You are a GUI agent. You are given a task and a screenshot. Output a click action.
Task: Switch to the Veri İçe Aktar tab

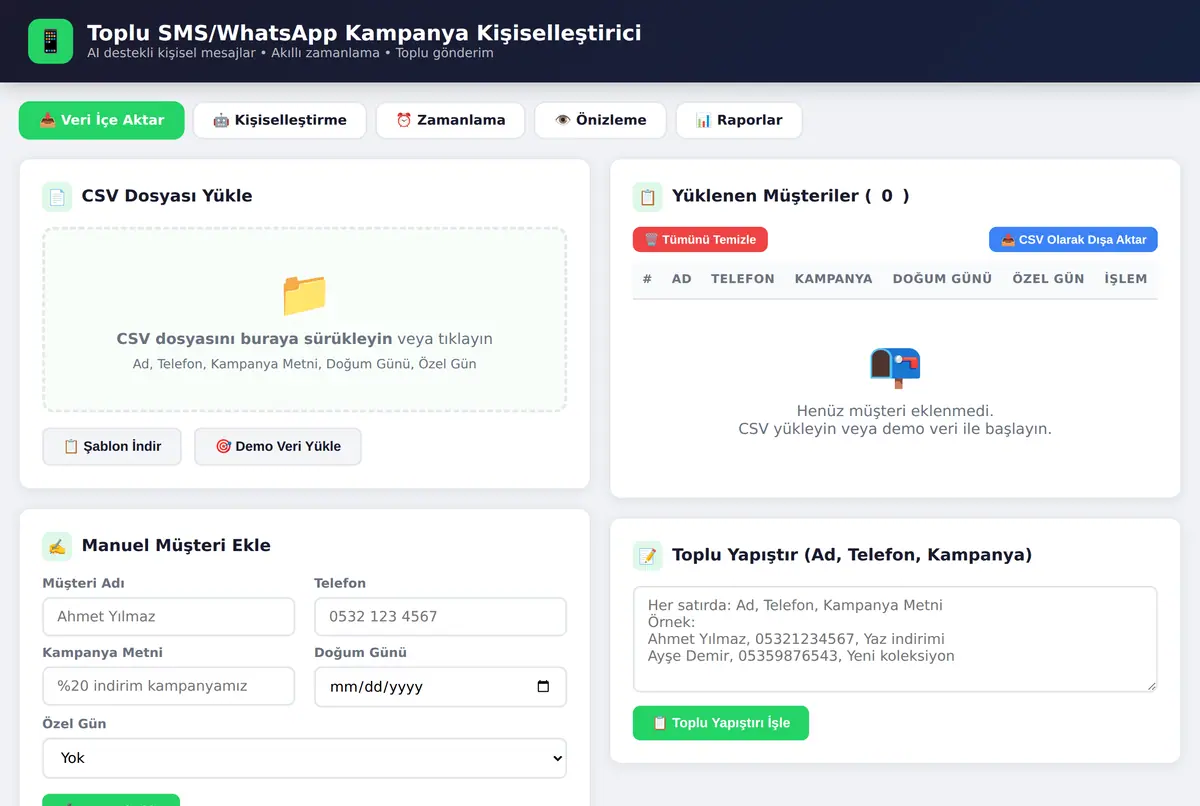click(102, 120)
